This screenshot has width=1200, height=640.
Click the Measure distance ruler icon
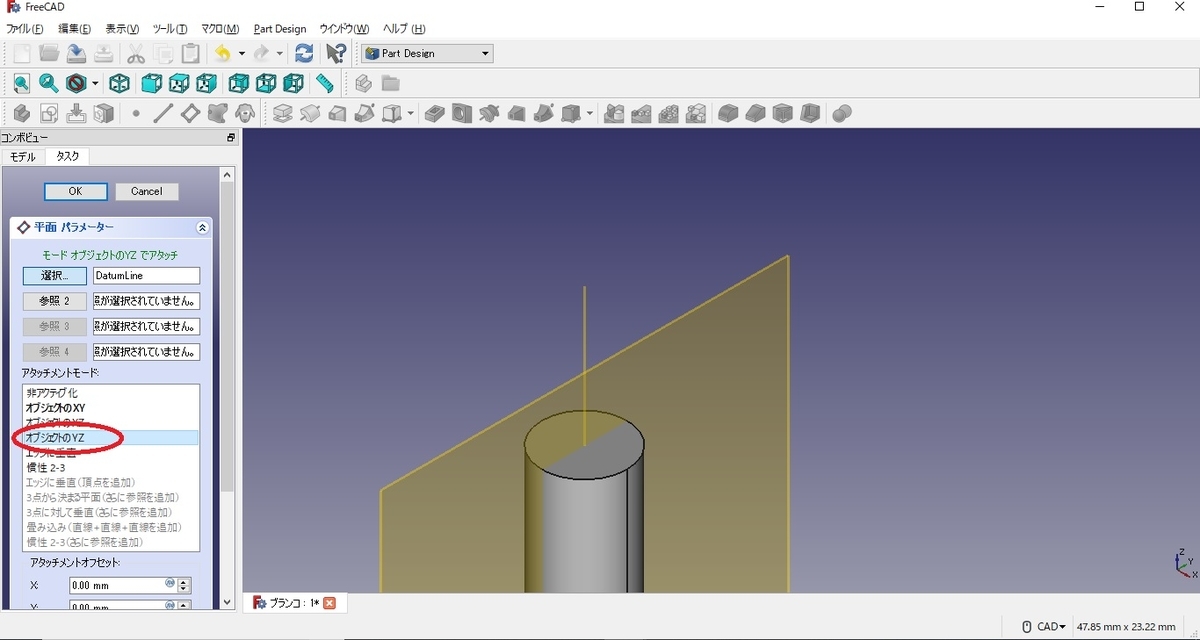tap(324, 83)
